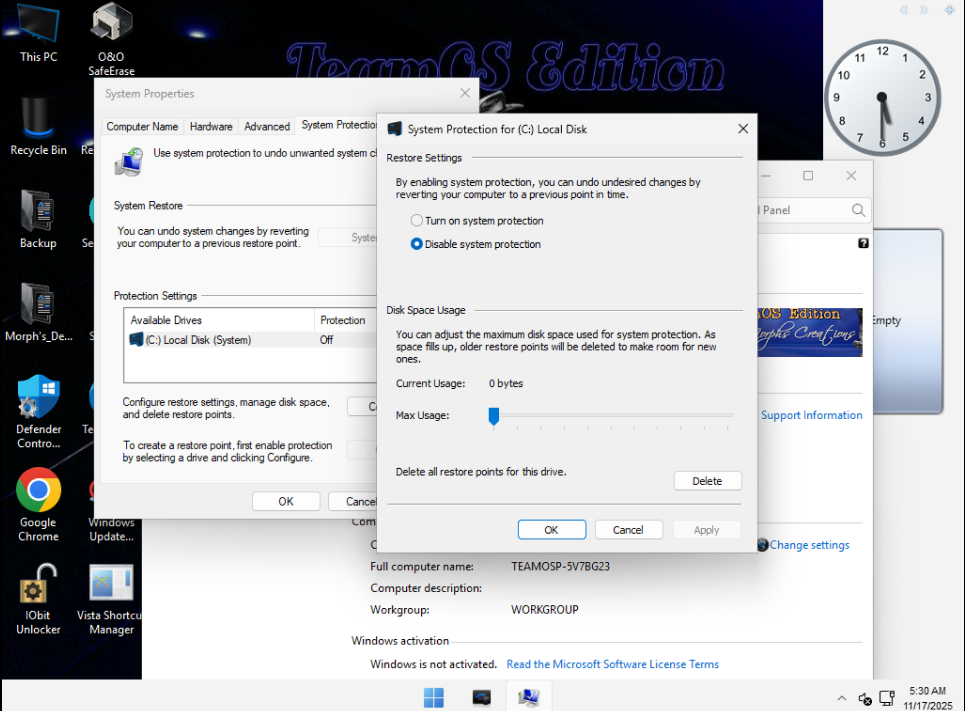The width and height of the screenshot is (965, 711).
Task: Open the Backup desktop icon
Action: coord(38,219)
